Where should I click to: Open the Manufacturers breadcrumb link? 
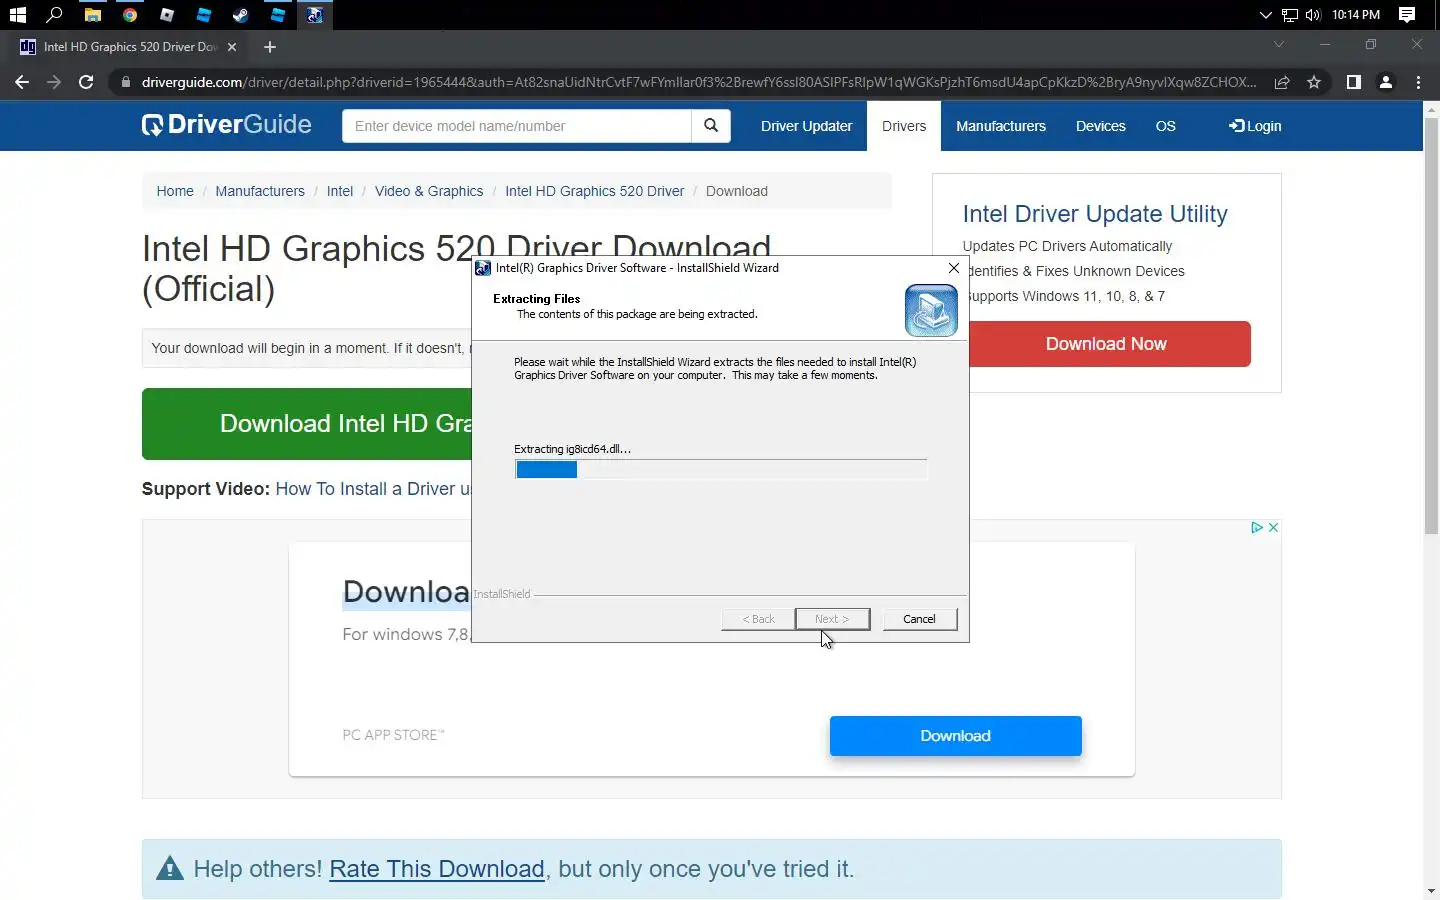260,191
